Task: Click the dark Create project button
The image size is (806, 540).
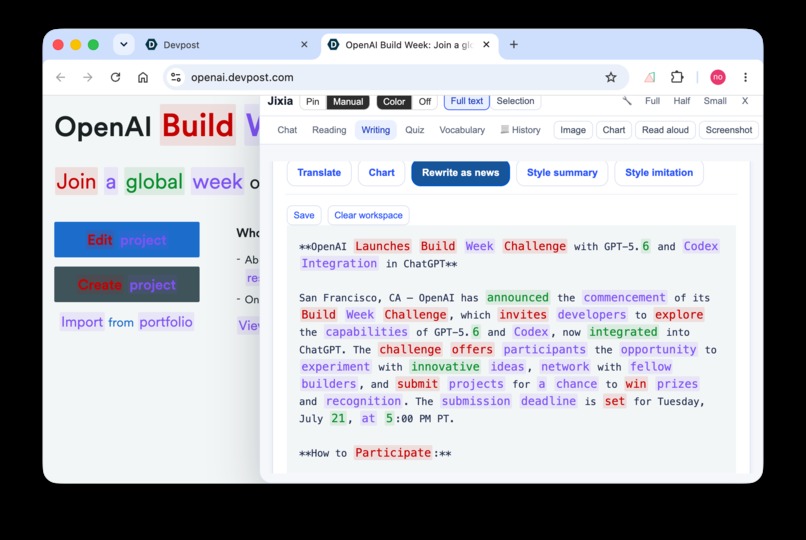Action: pyautogui.click(x=127, y=284)
